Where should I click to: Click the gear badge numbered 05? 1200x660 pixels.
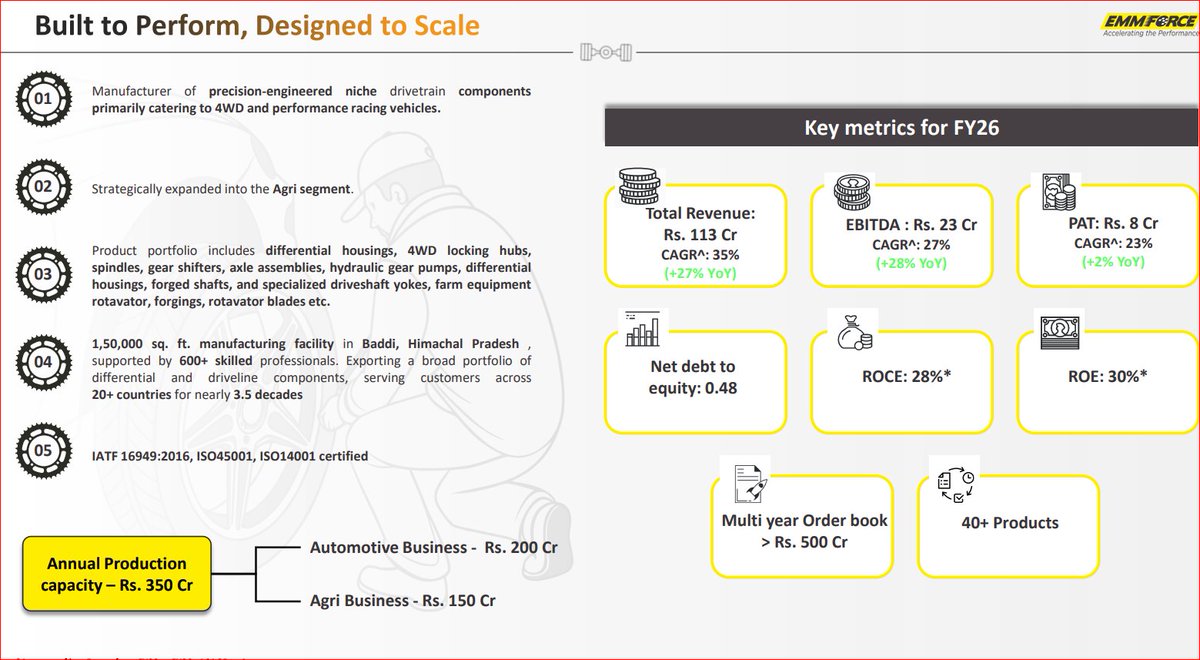coord(43,451)
